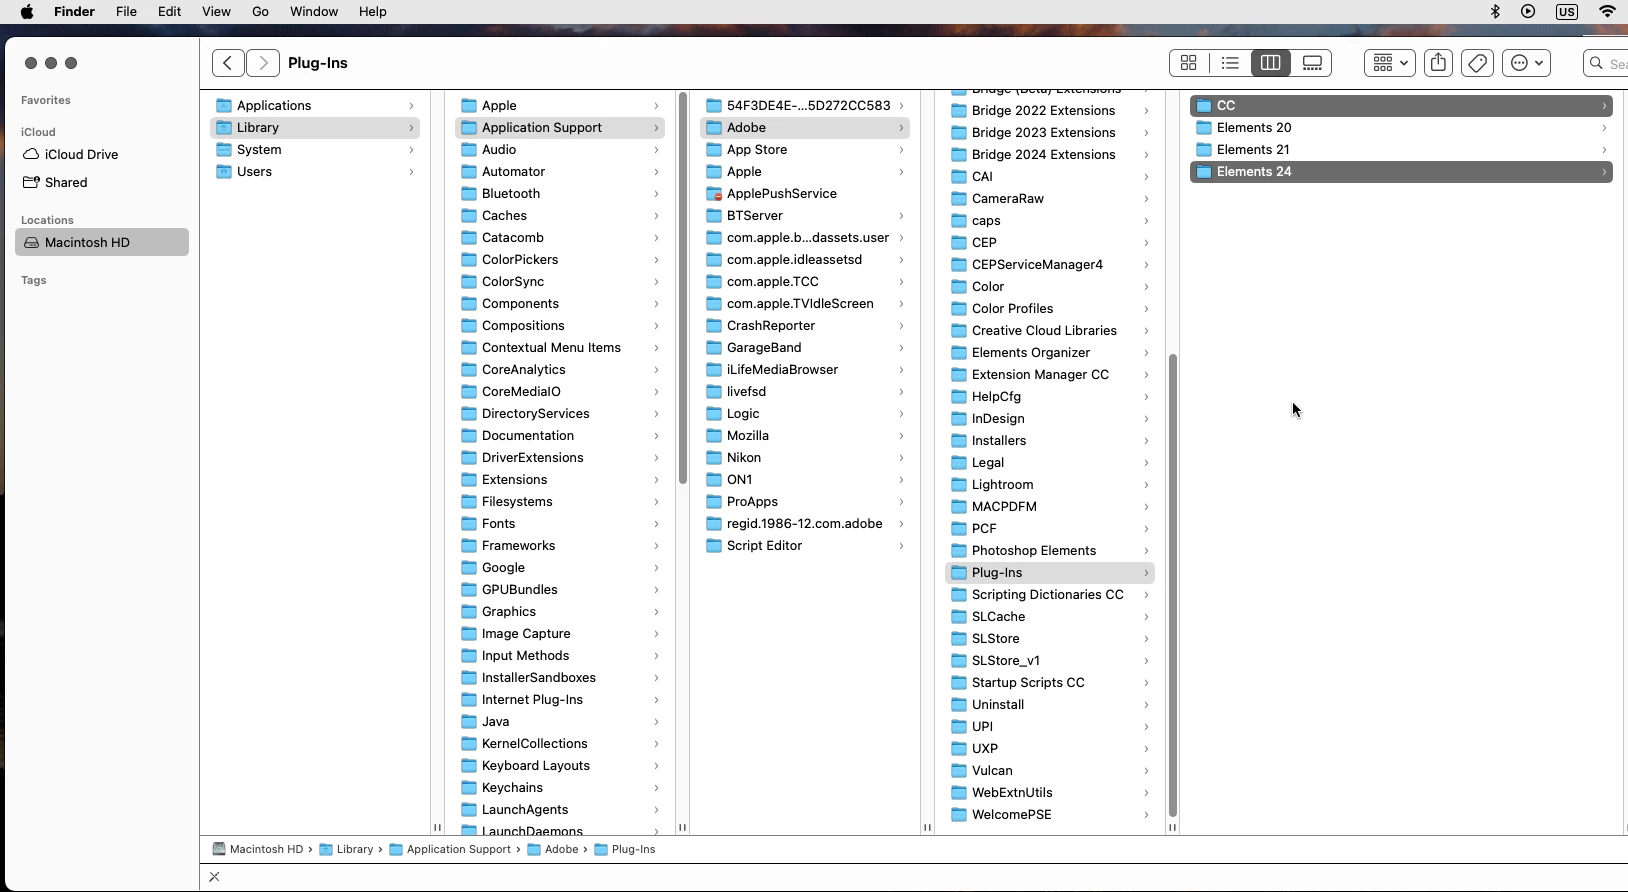Click the GarageBand folder icon
The image size is (1628, 892).
[x=714, y=347]
